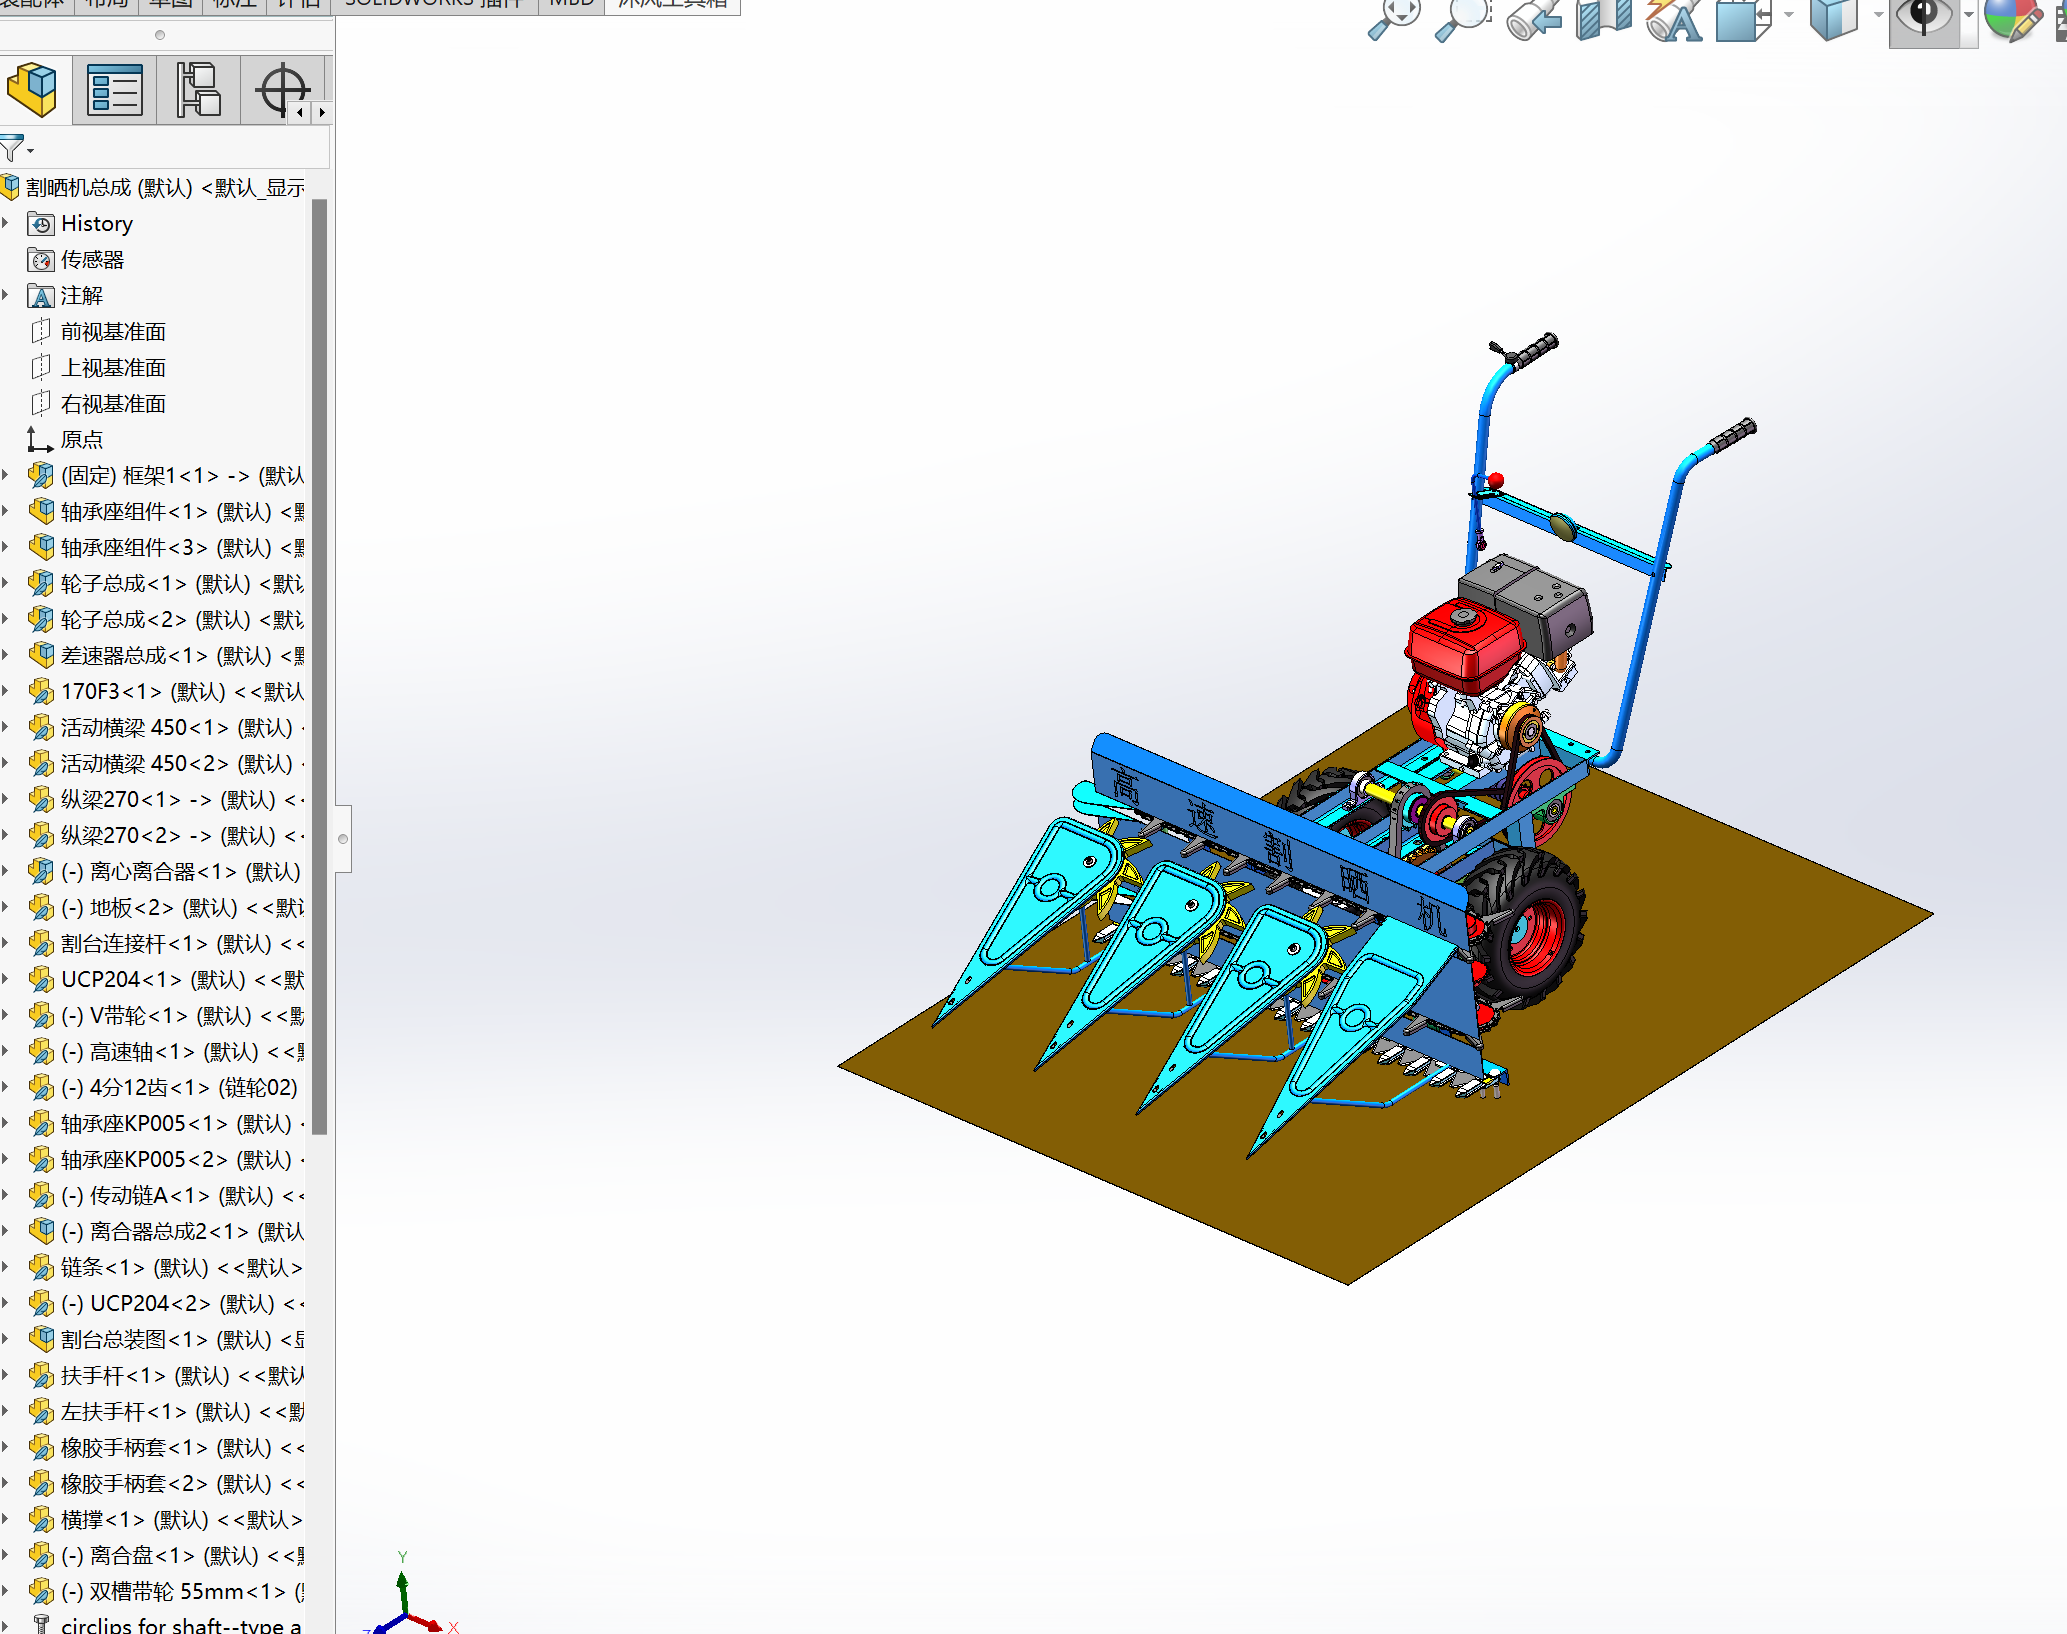Open the PropertyManager tab icon
This screenshot has height=1634, width=2067.
click(114, 90)
